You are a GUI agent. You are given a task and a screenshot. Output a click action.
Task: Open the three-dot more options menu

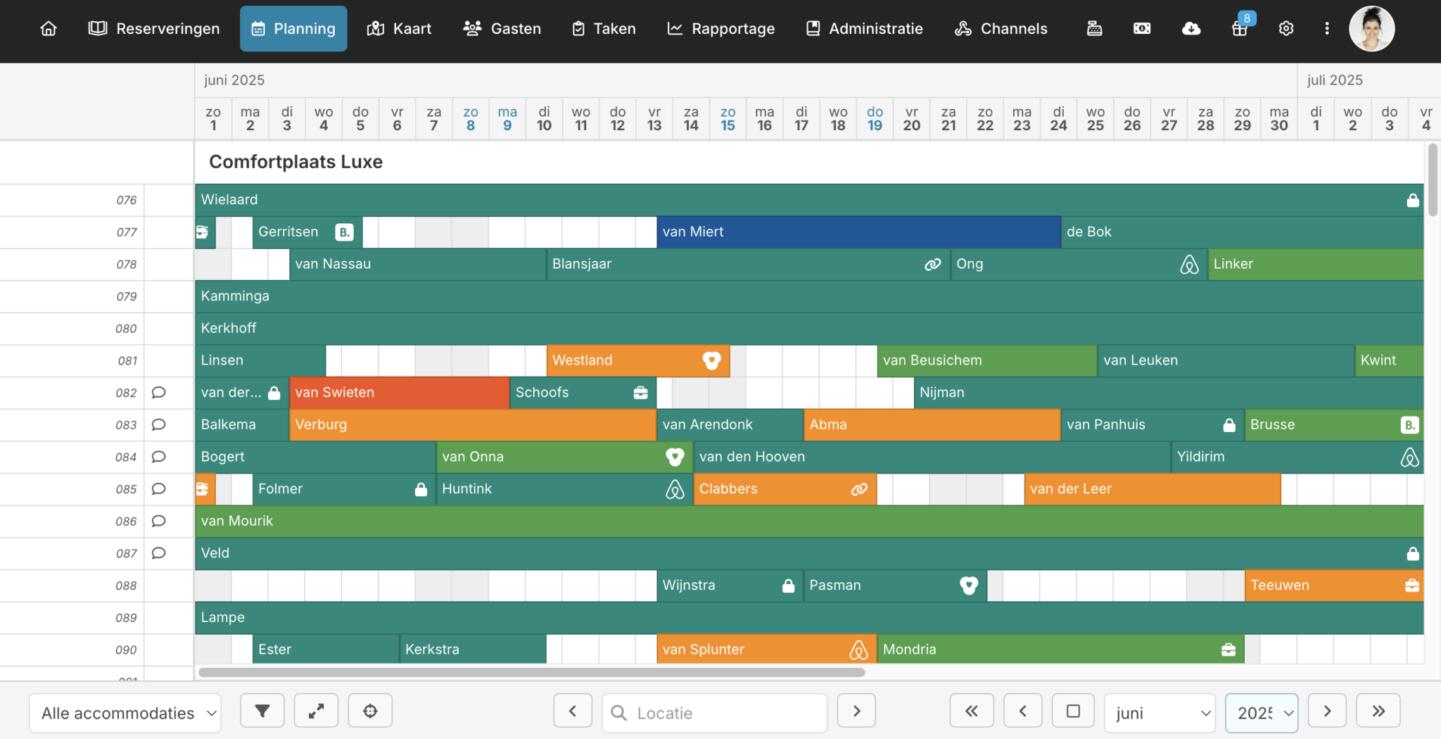[x=1327, y=29]
